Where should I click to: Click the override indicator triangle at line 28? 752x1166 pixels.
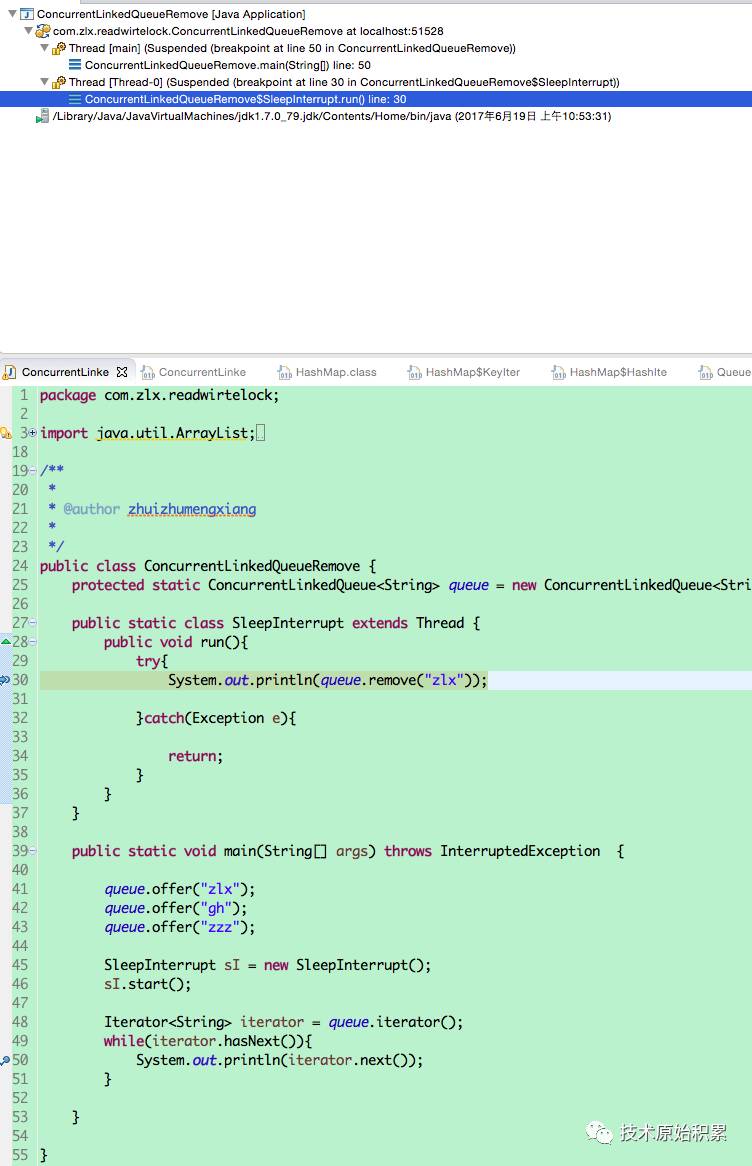click(5, 641)
